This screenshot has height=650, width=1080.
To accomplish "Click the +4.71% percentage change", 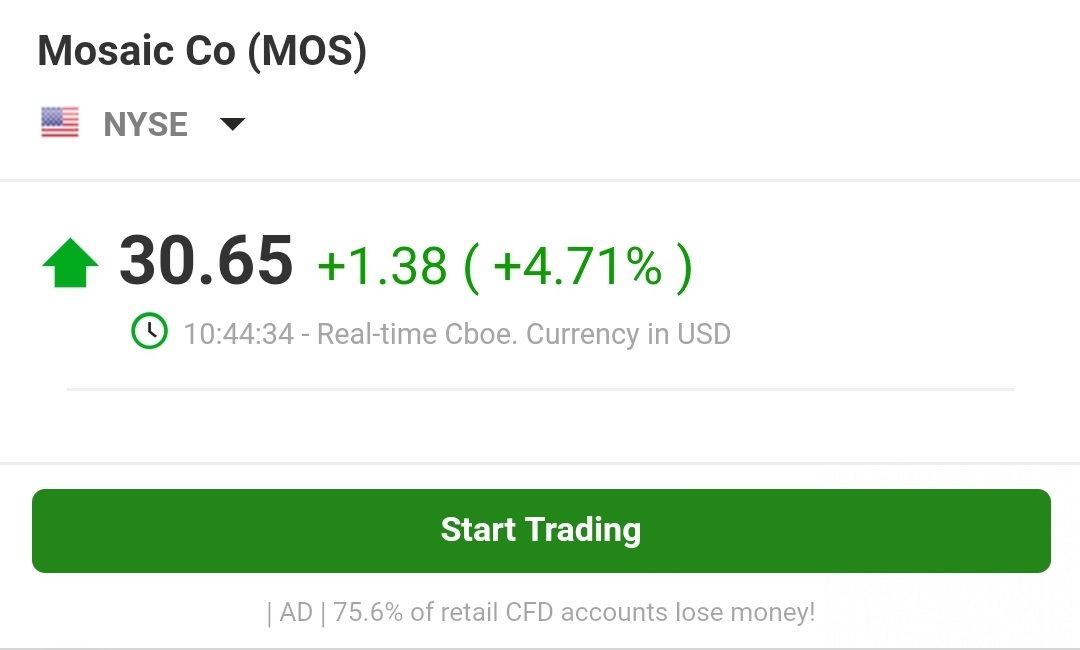I will point(578,266).
